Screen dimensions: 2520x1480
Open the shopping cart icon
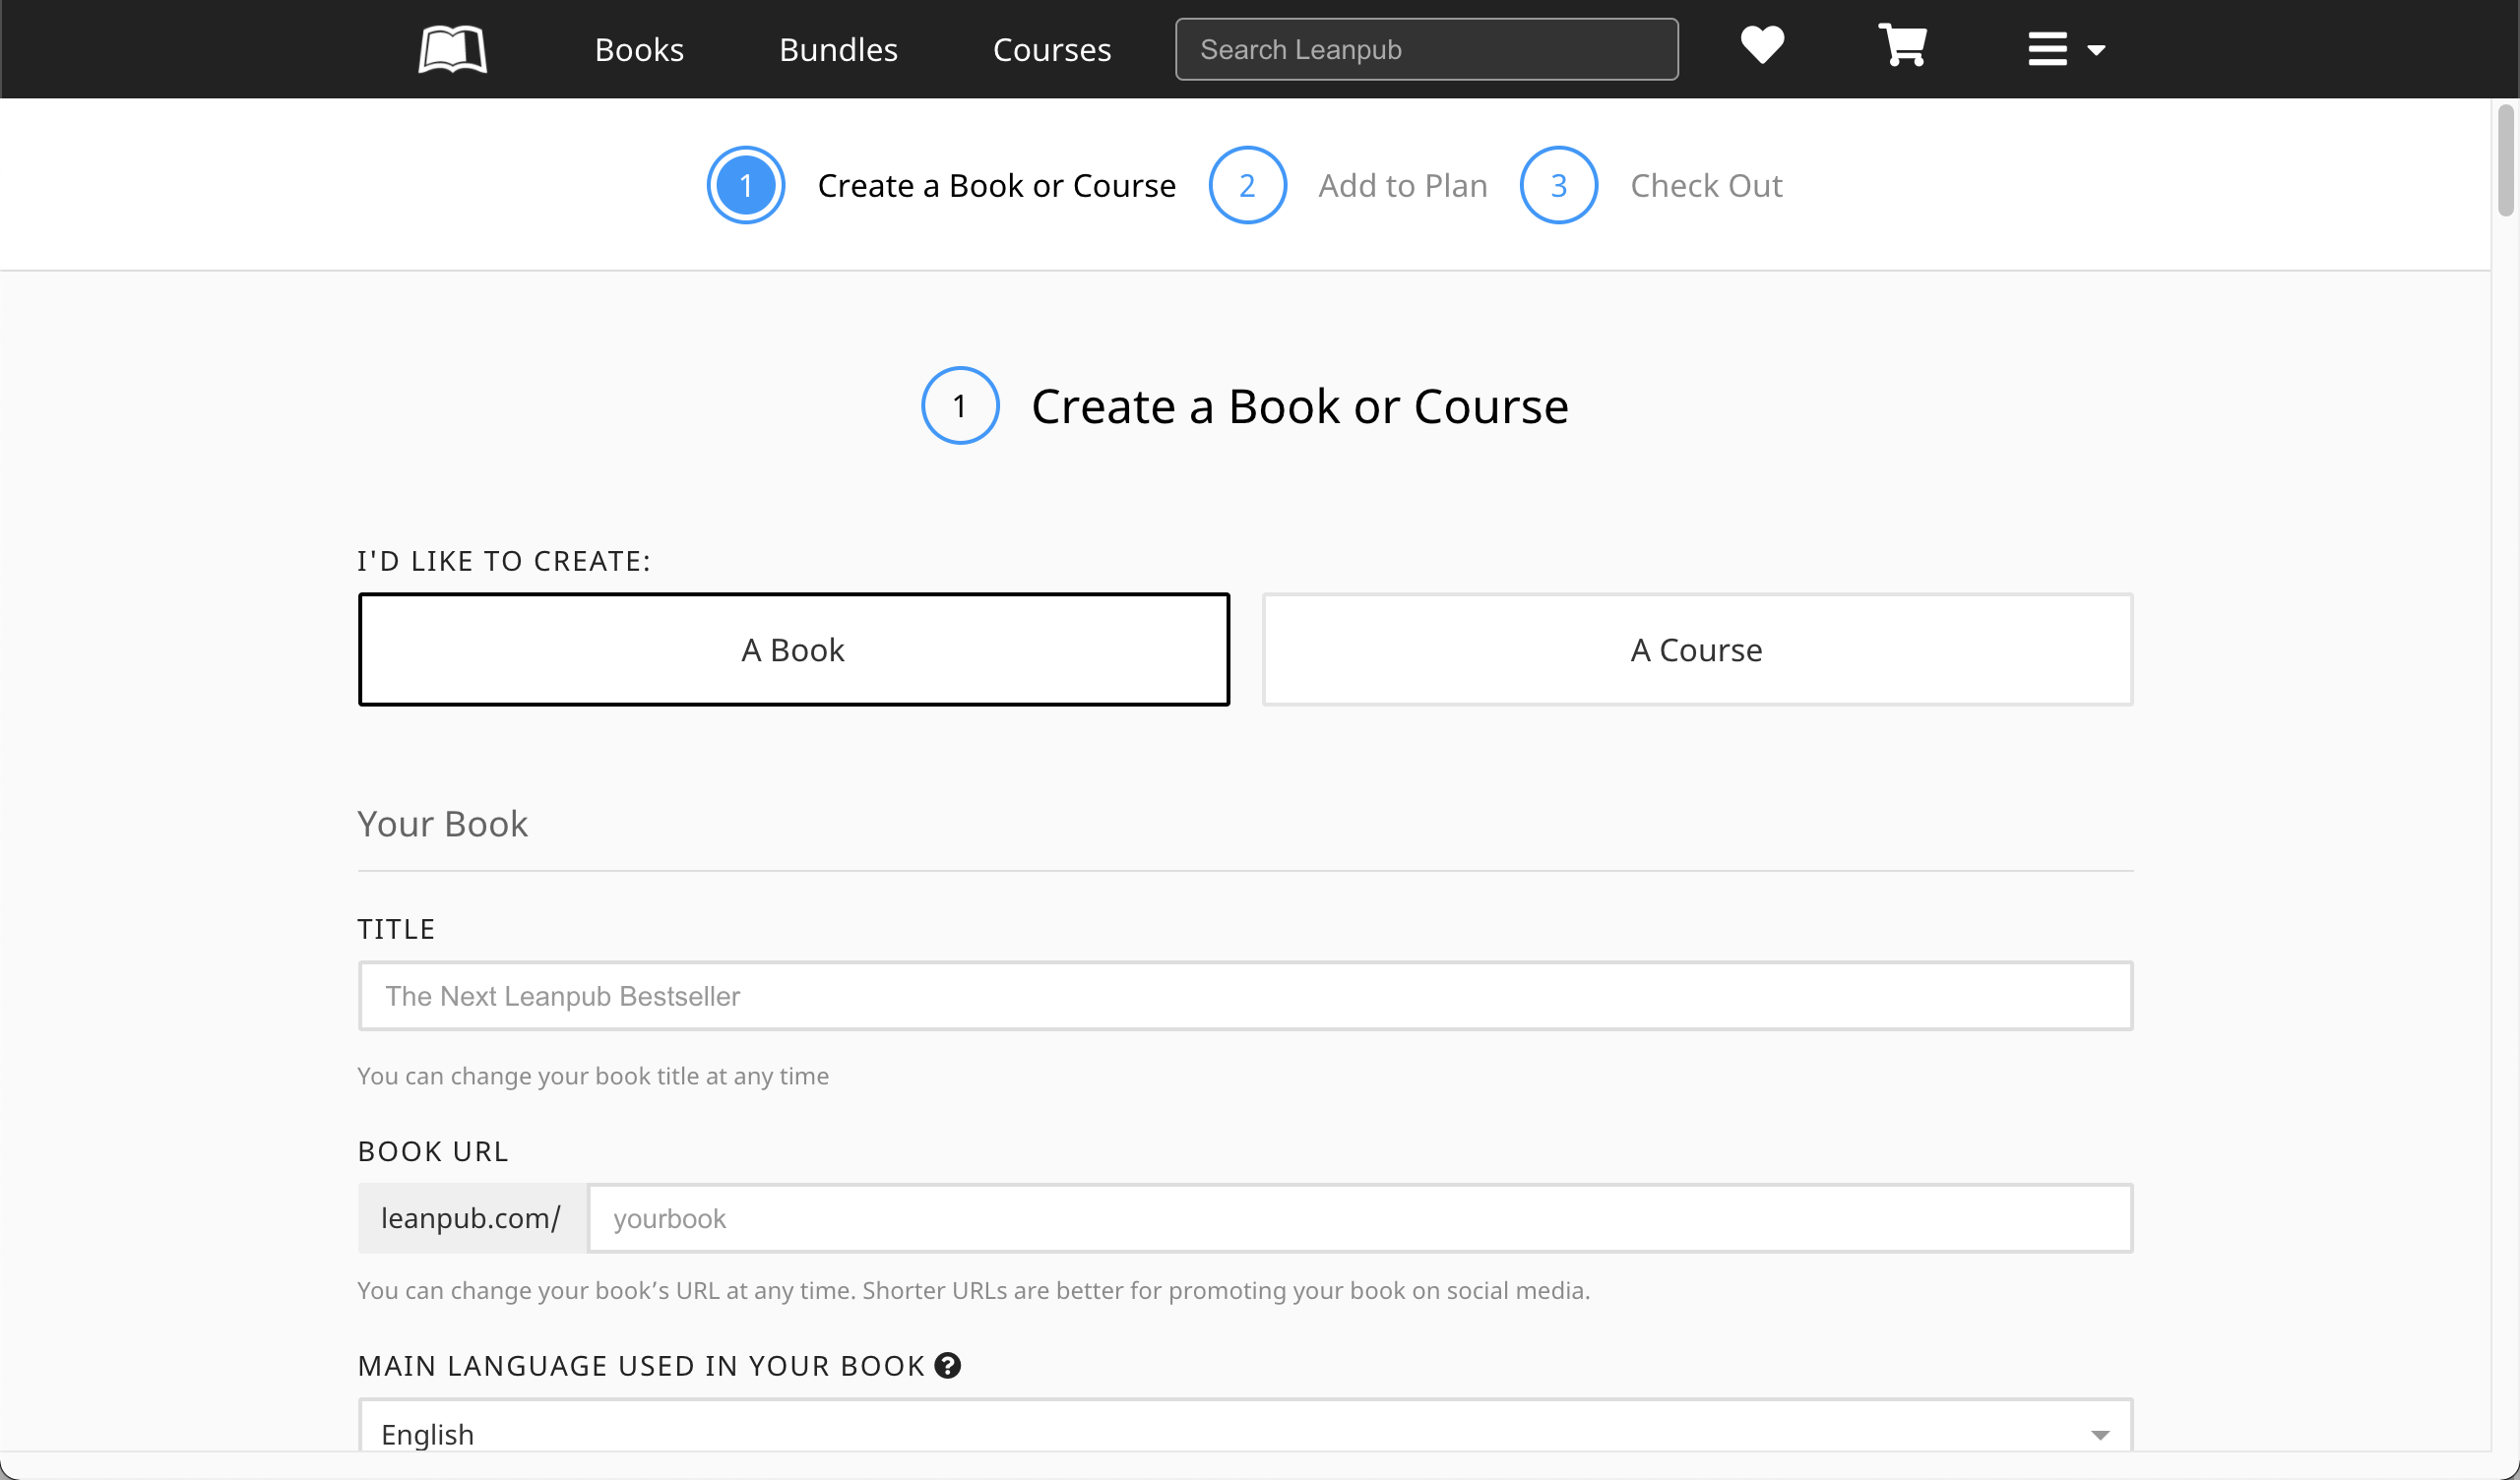tap(1902, 46)
